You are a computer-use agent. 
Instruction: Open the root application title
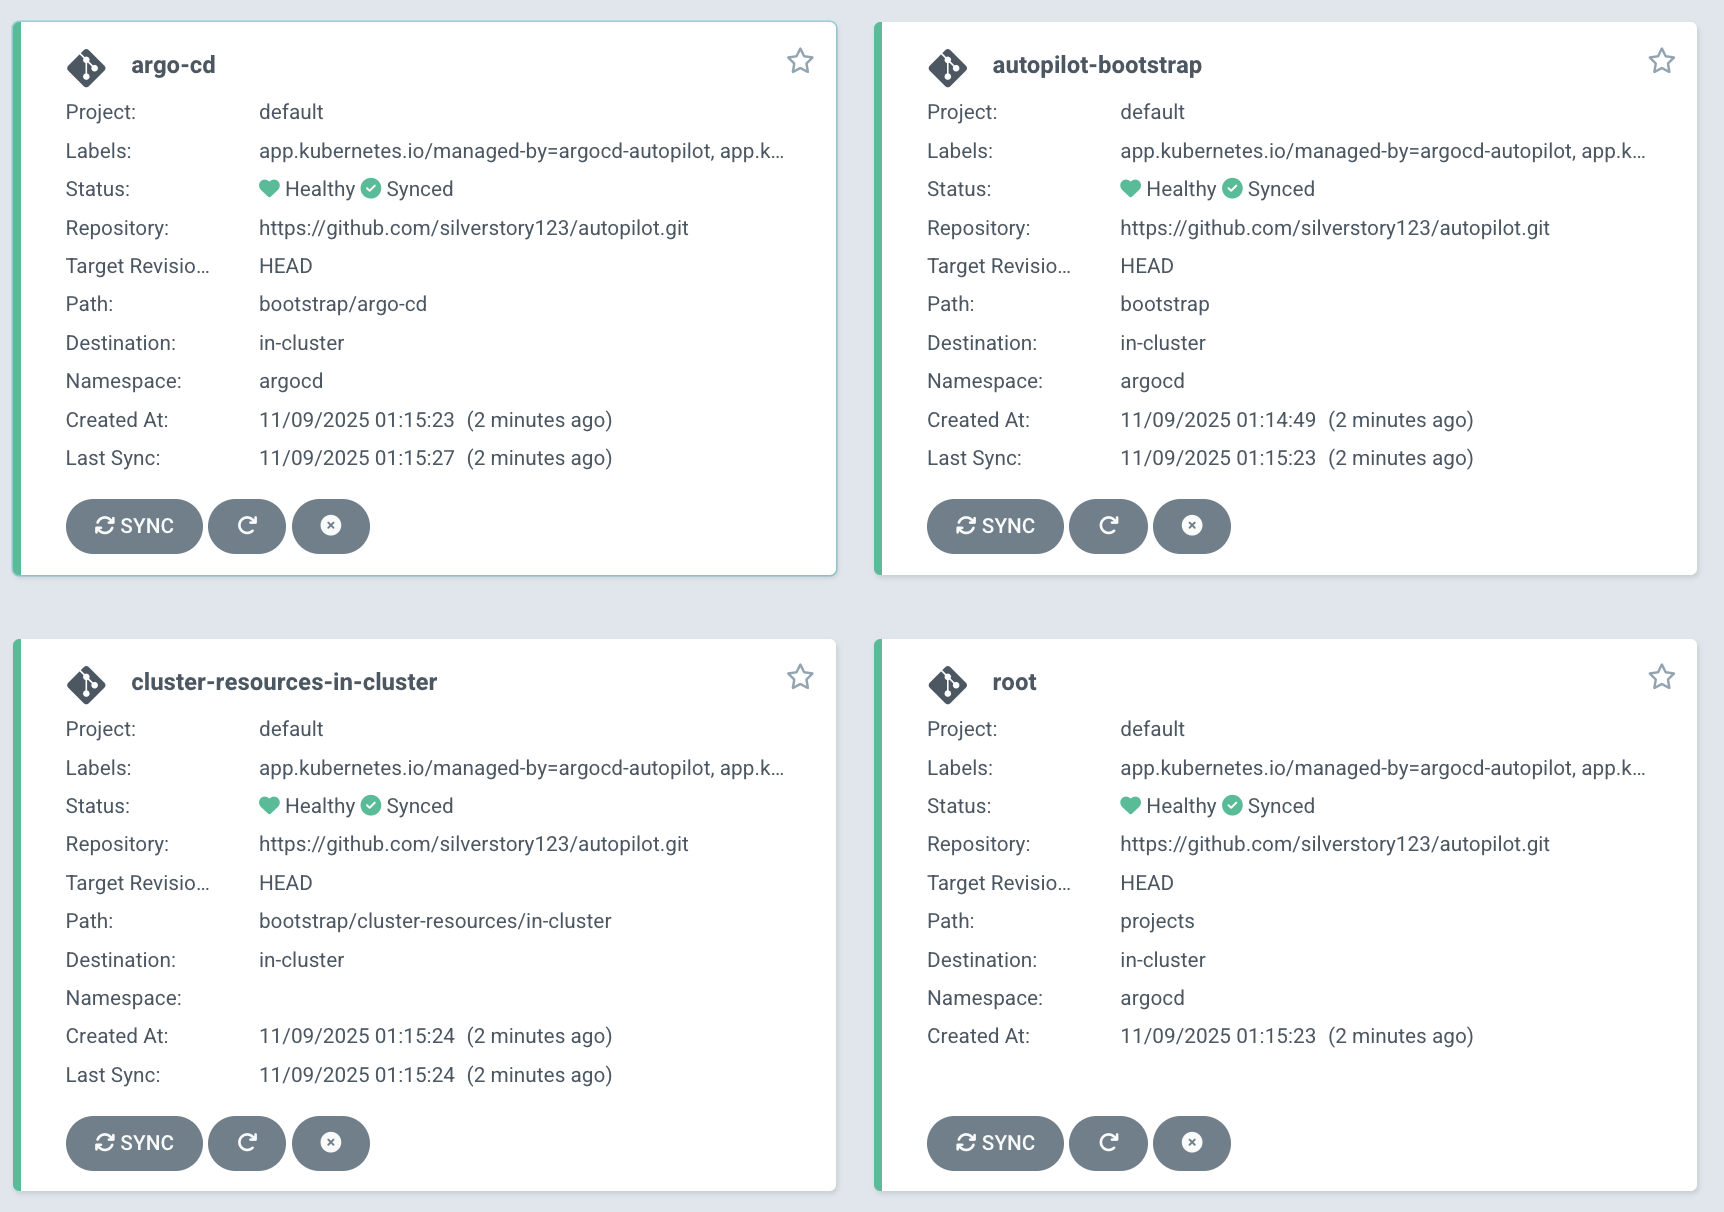coord(1014,682)
